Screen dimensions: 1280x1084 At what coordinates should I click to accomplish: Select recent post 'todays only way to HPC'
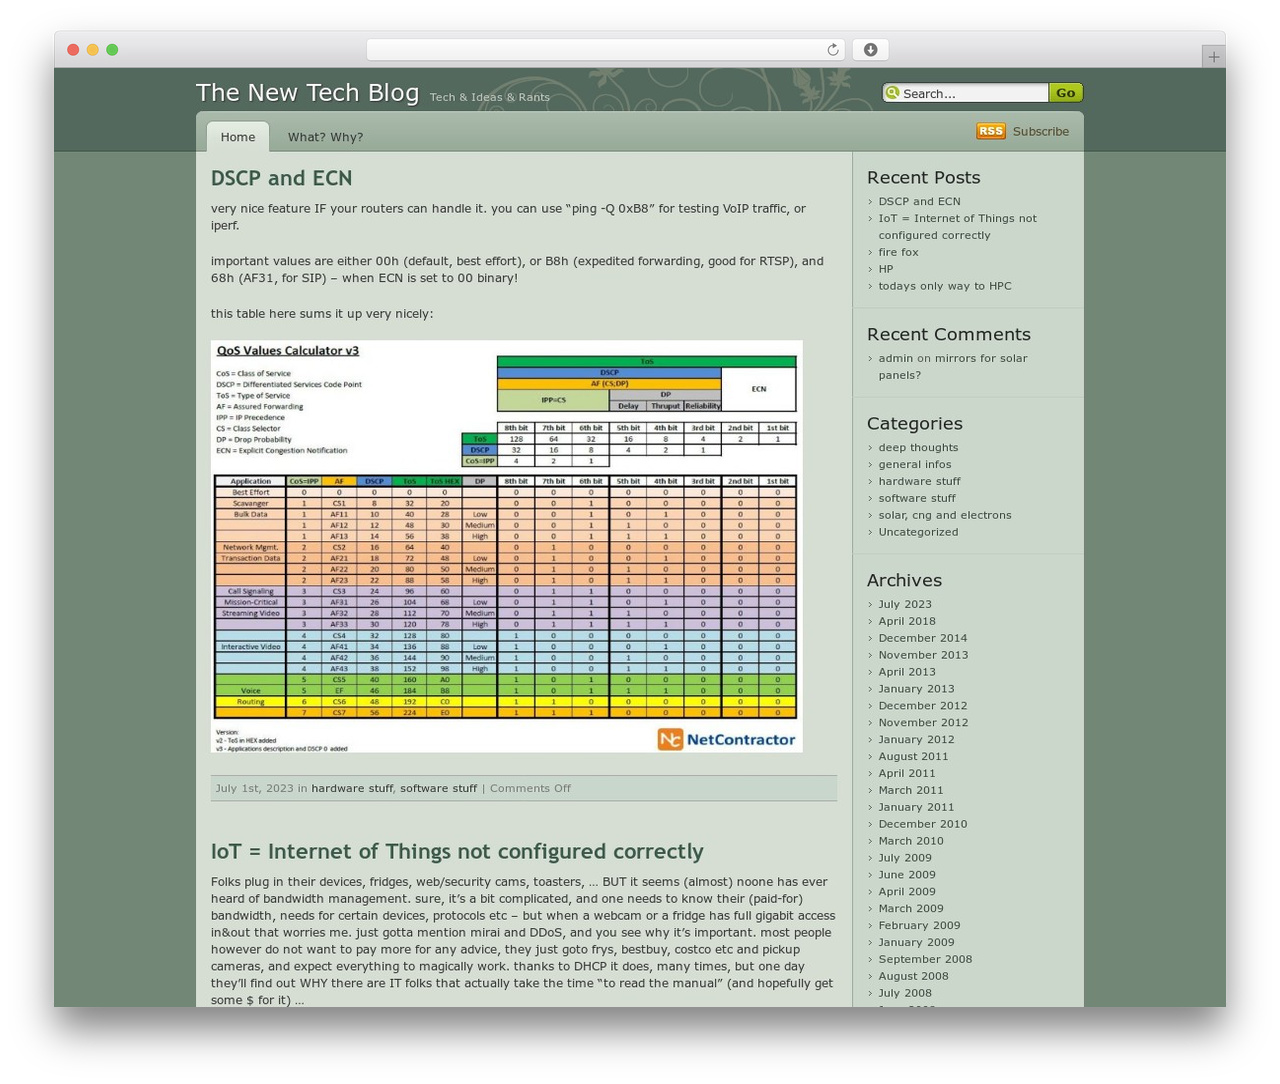[x=945, y=286]
